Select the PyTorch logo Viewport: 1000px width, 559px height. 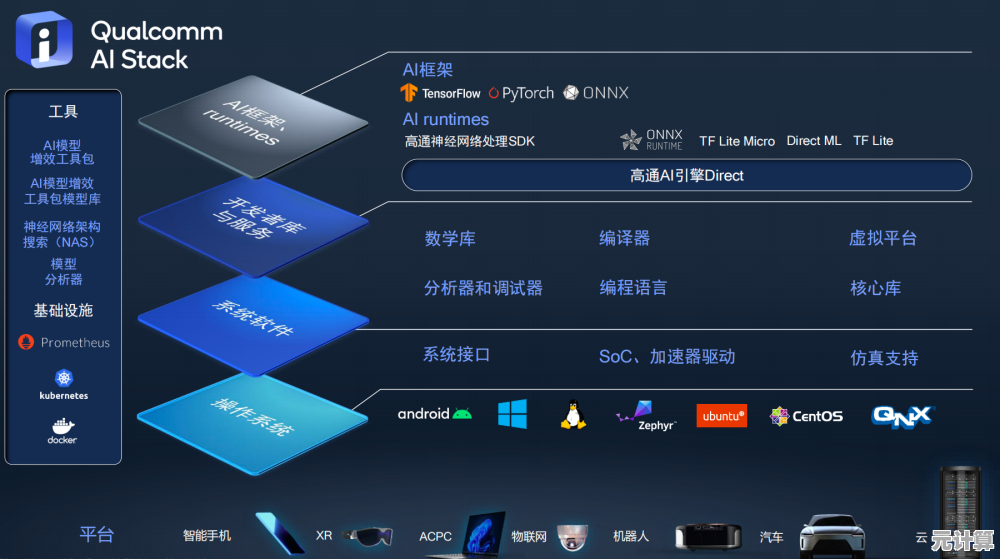(521, 93)
